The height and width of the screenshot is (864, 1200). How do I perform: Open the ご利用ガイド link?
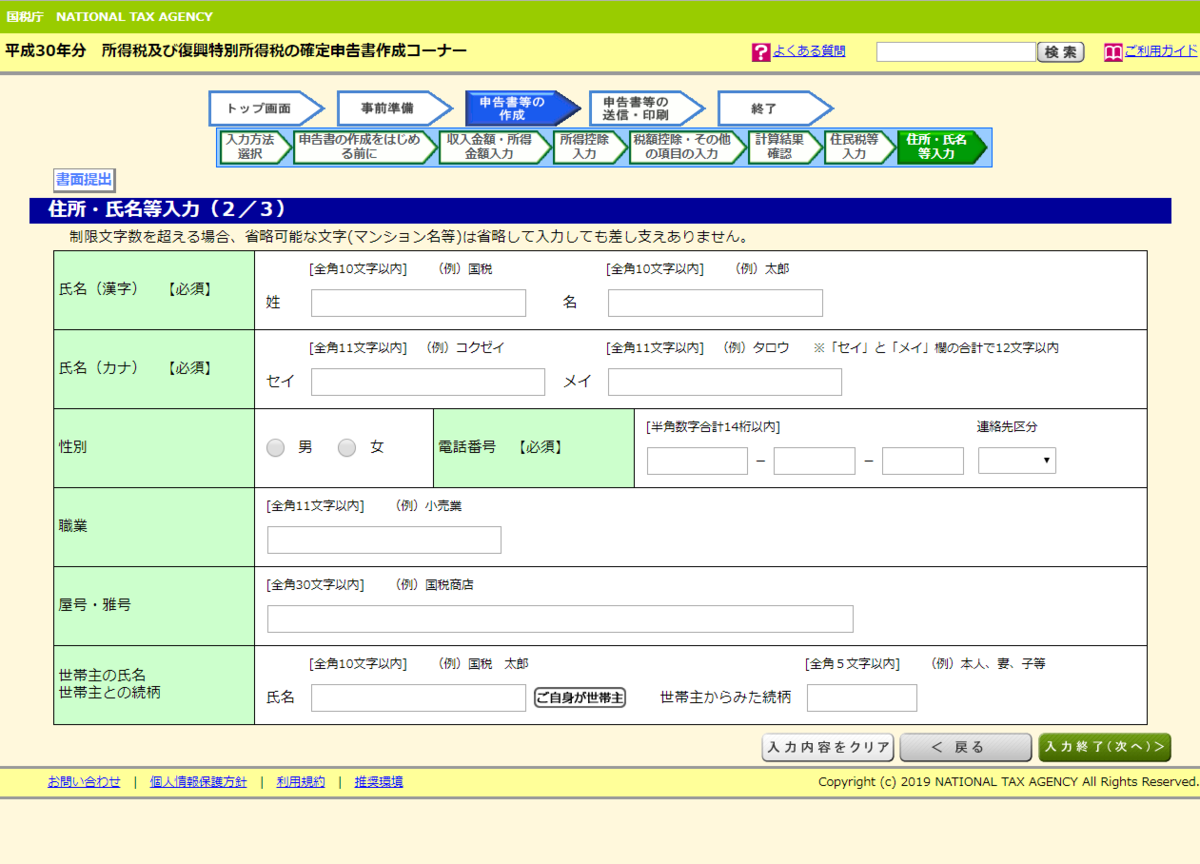coord(1160,51)
